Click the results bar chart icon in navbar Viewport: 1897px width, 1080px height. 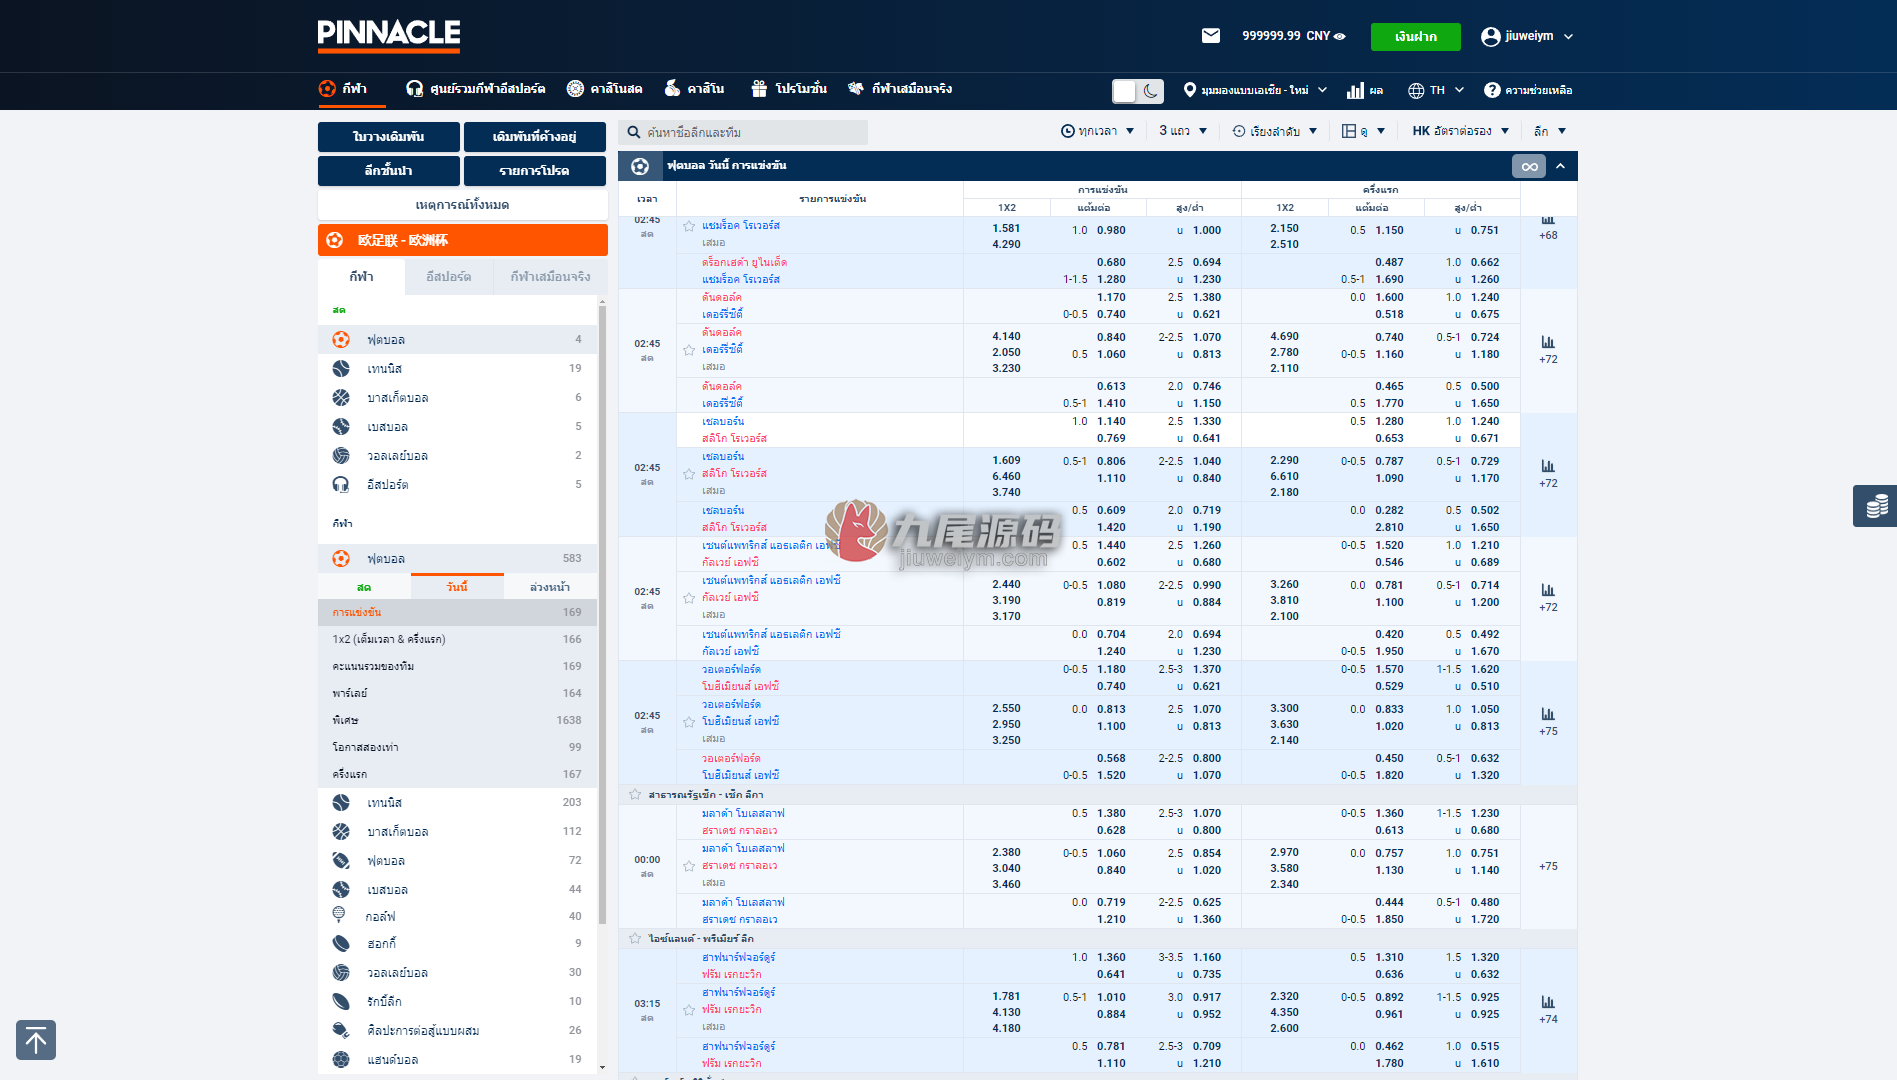(x=1355, y=90)
